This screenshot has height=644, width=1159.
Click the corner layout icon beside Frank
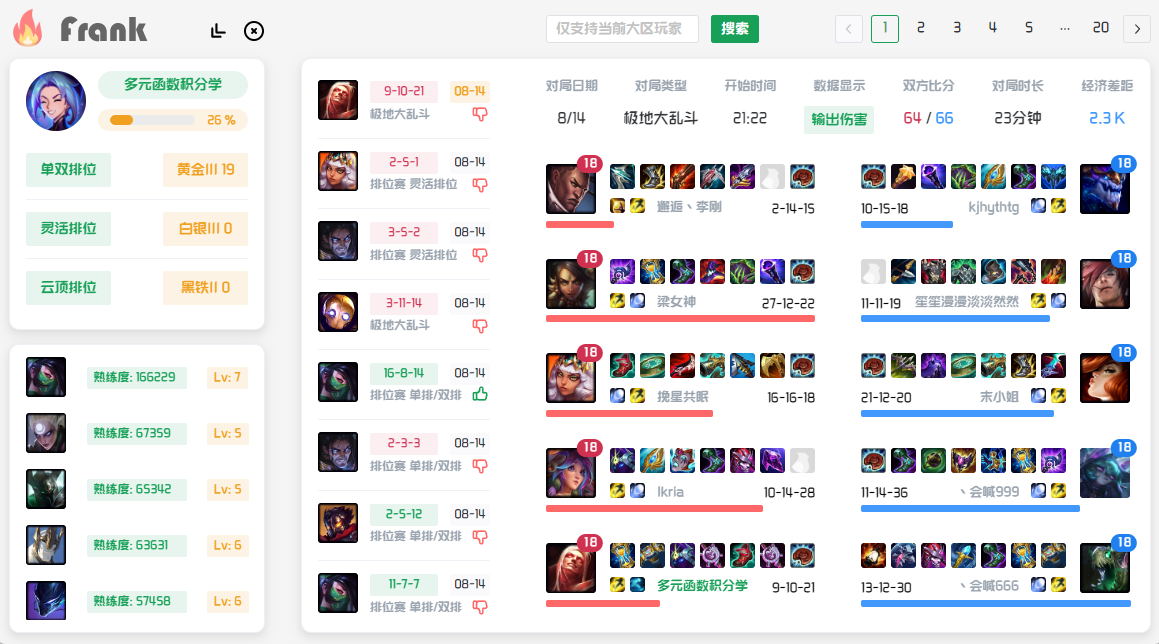[217, 30]
